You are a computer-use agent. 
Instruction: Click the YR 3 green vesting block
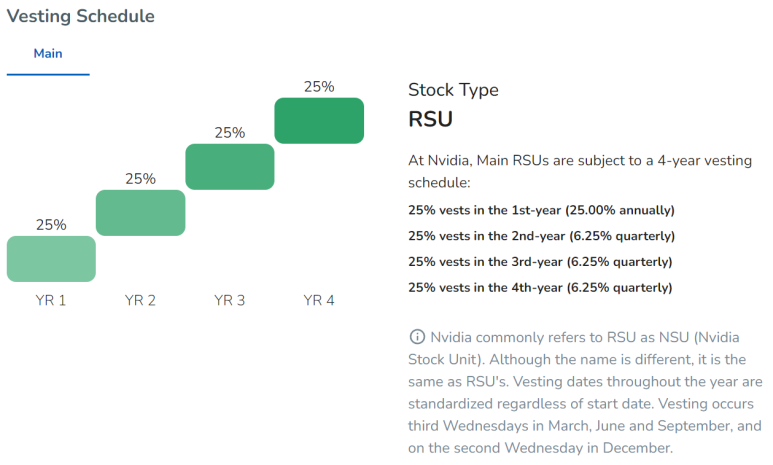pos(230,167)
